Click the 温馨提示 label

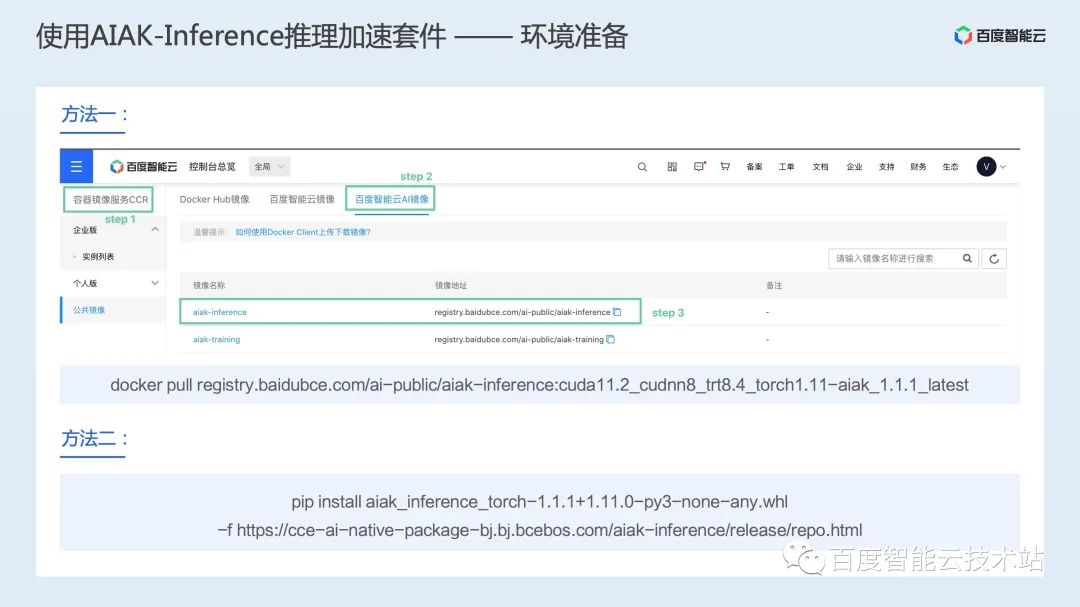pyautogui.click(x=210, y=232)
